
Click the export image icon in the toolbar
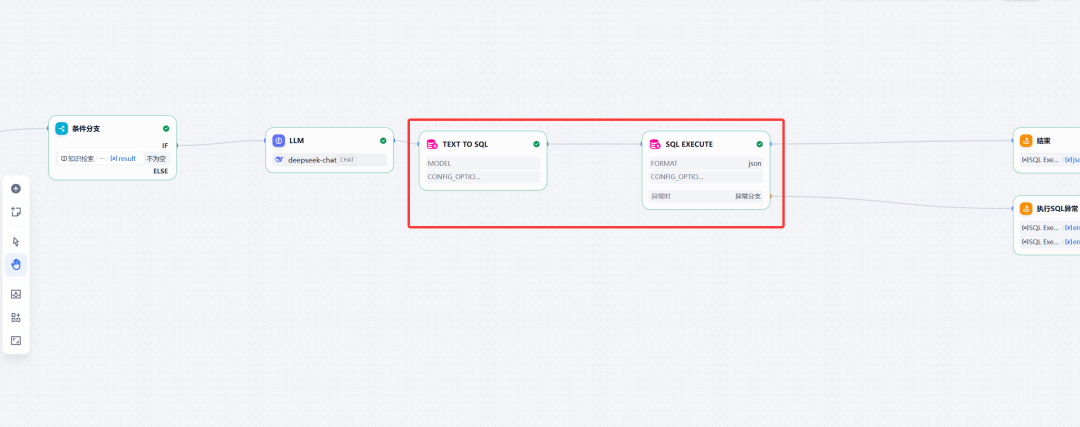click(16, 294)
